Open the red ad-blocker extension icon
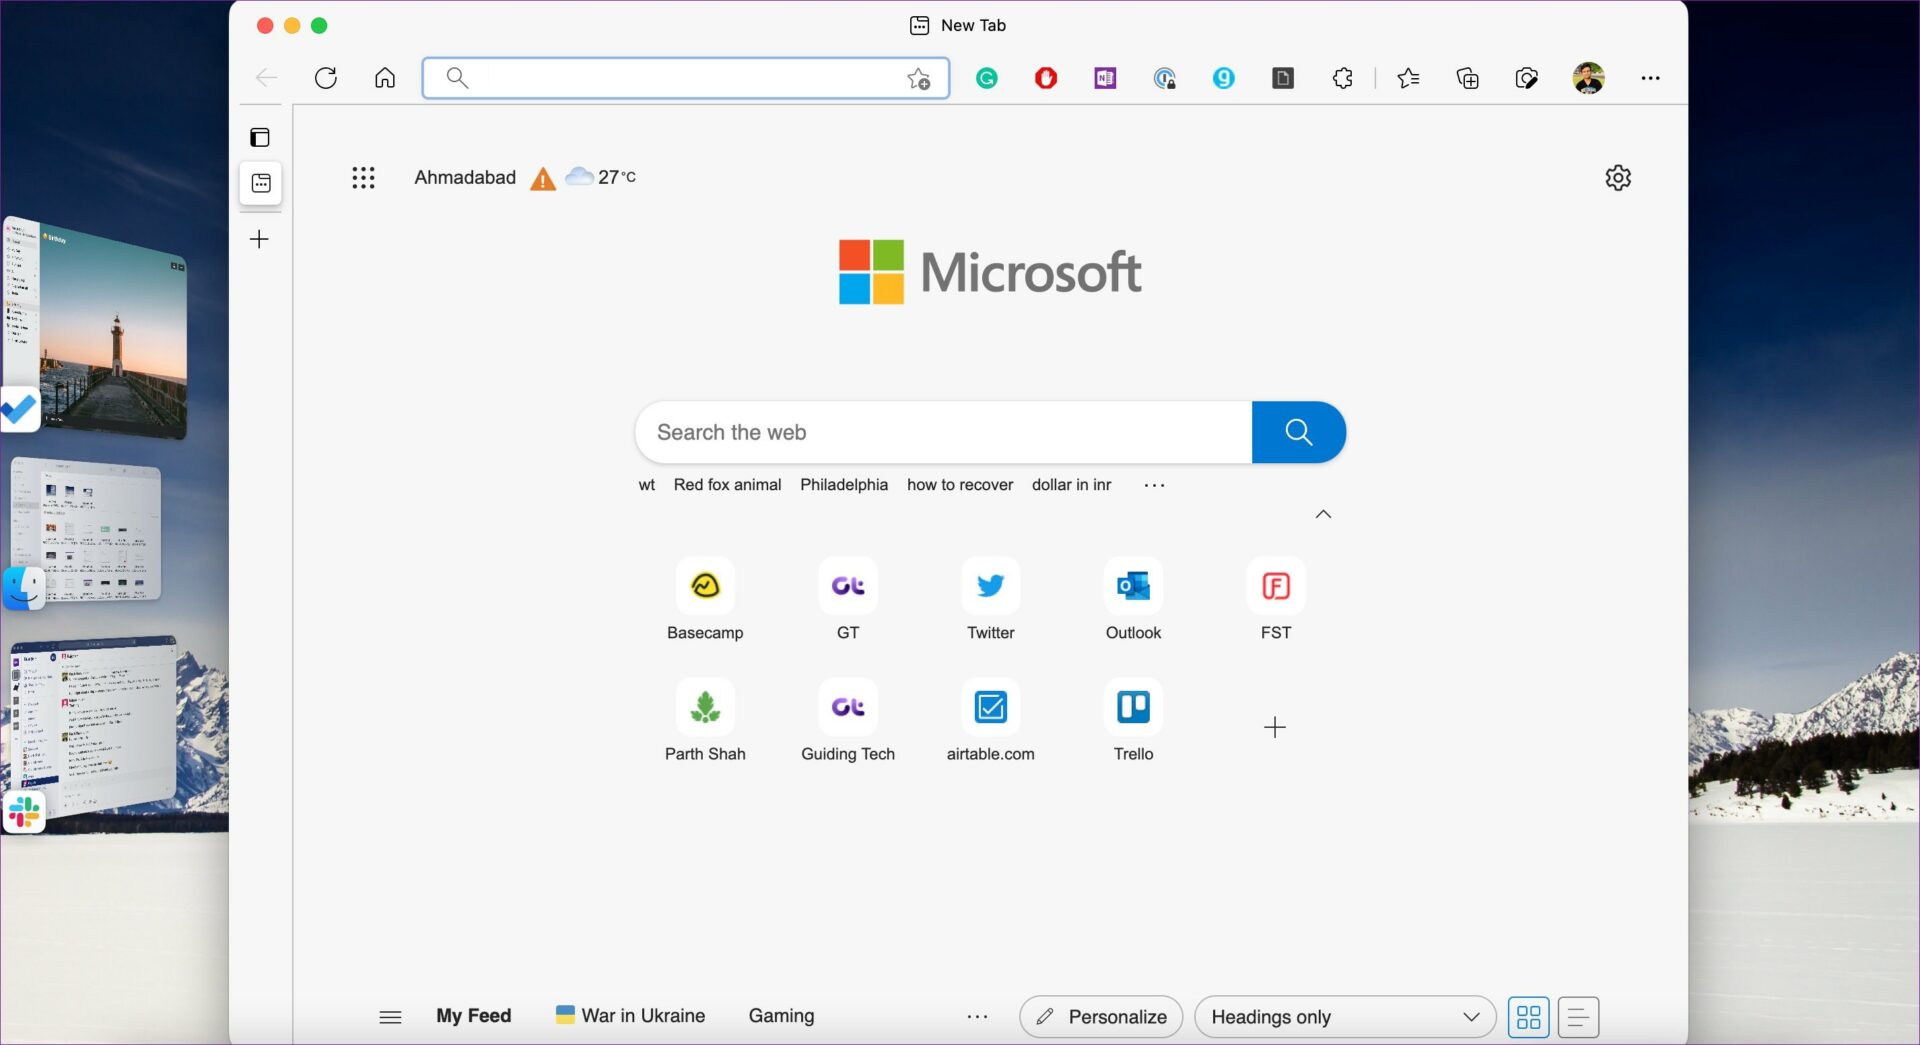 click(1046, 78)
